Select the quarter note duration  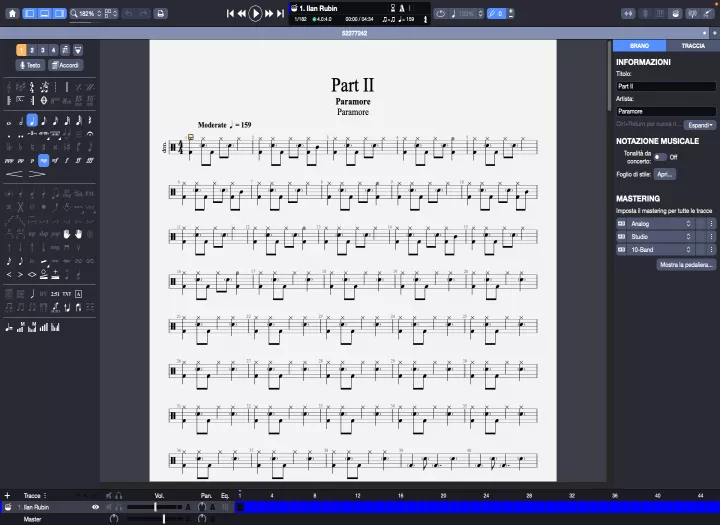click(32, 121)
